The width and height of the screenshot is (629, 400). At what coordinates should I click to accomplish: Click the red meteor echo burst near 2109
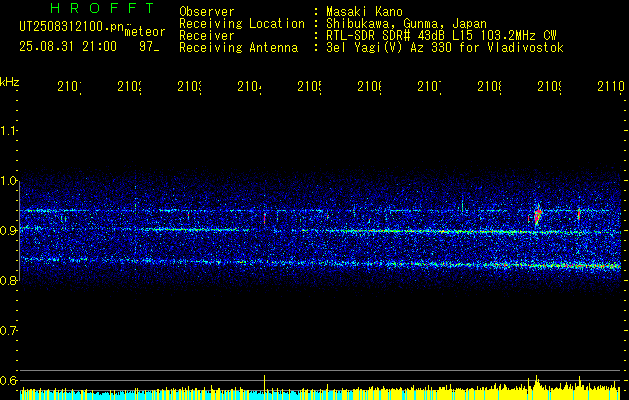pyautogui.click(x=538, y=216)
